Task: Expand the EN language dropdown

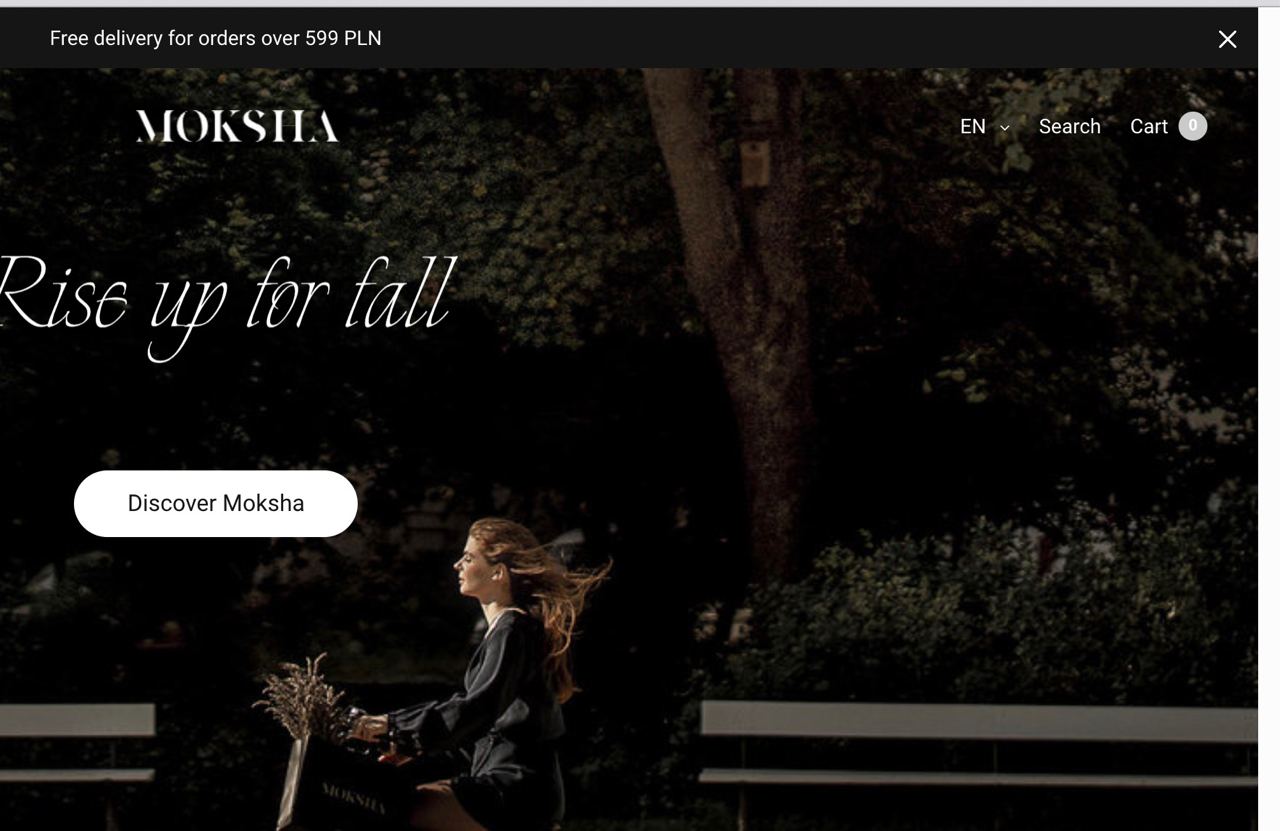Action: [x=985, y=127]
